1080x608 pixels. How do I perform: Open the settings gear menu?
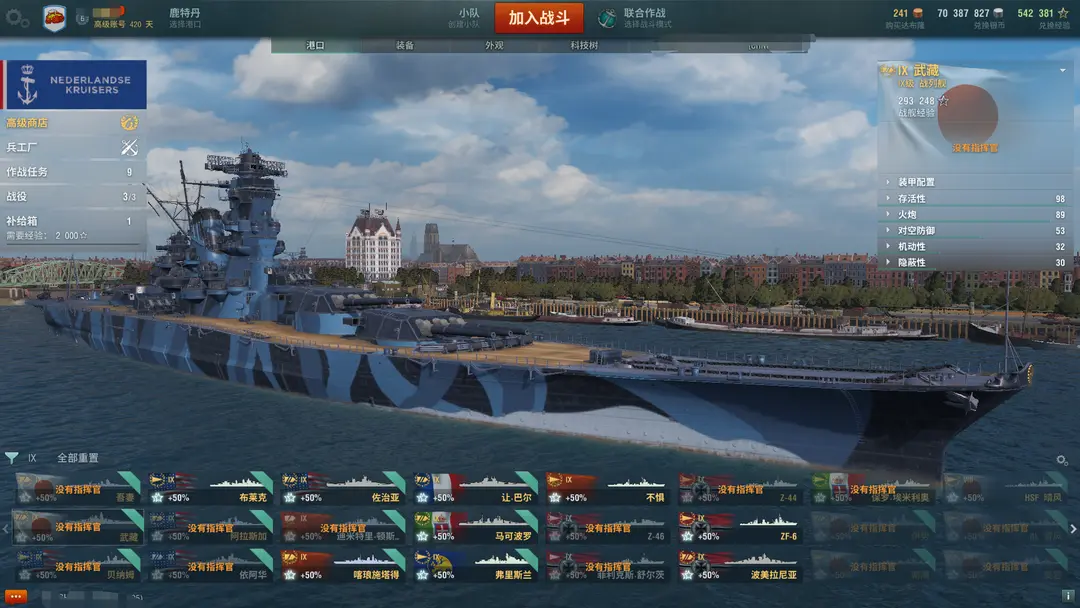(x=17, y=18)
